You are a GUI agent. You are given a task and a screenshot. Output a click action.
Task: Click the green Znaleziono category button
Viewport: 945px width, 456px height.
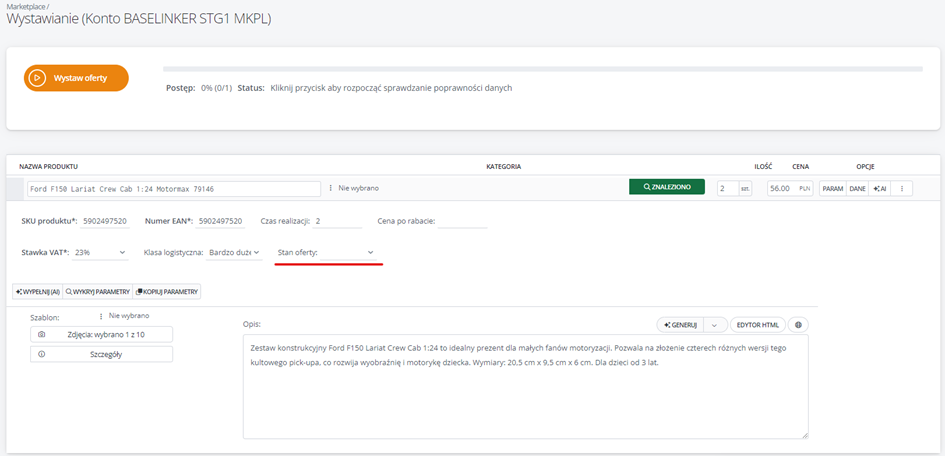666,187
